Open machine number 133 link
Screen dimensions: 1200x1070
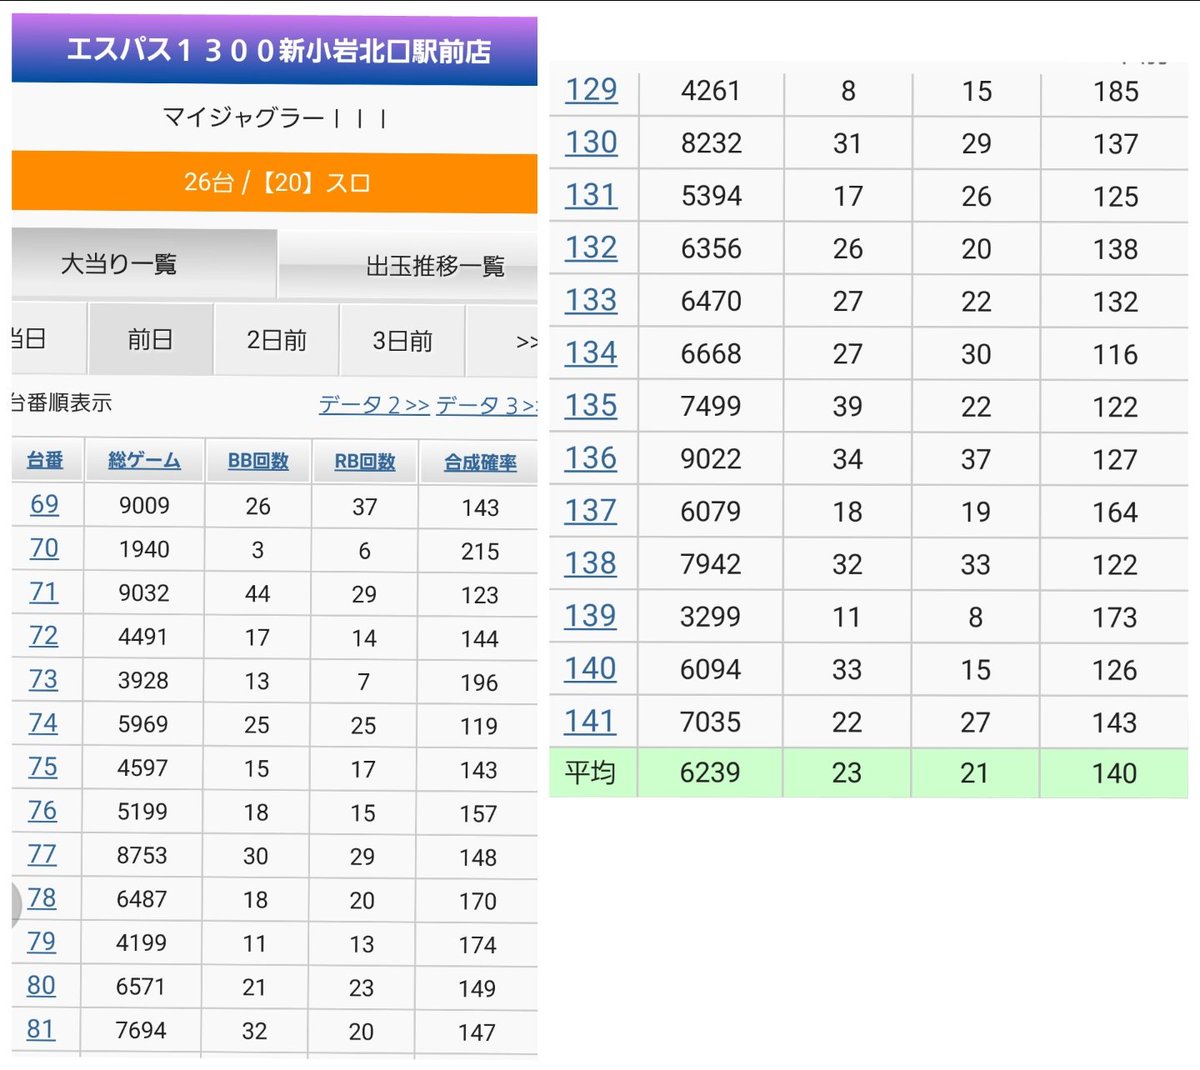tap(591, 300)
